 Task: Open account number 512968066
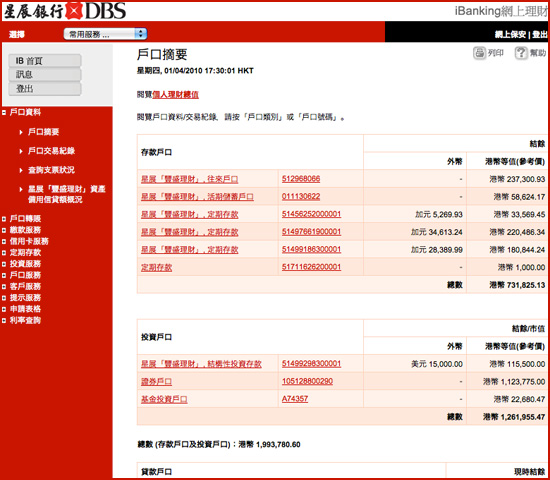coord(301,179)
